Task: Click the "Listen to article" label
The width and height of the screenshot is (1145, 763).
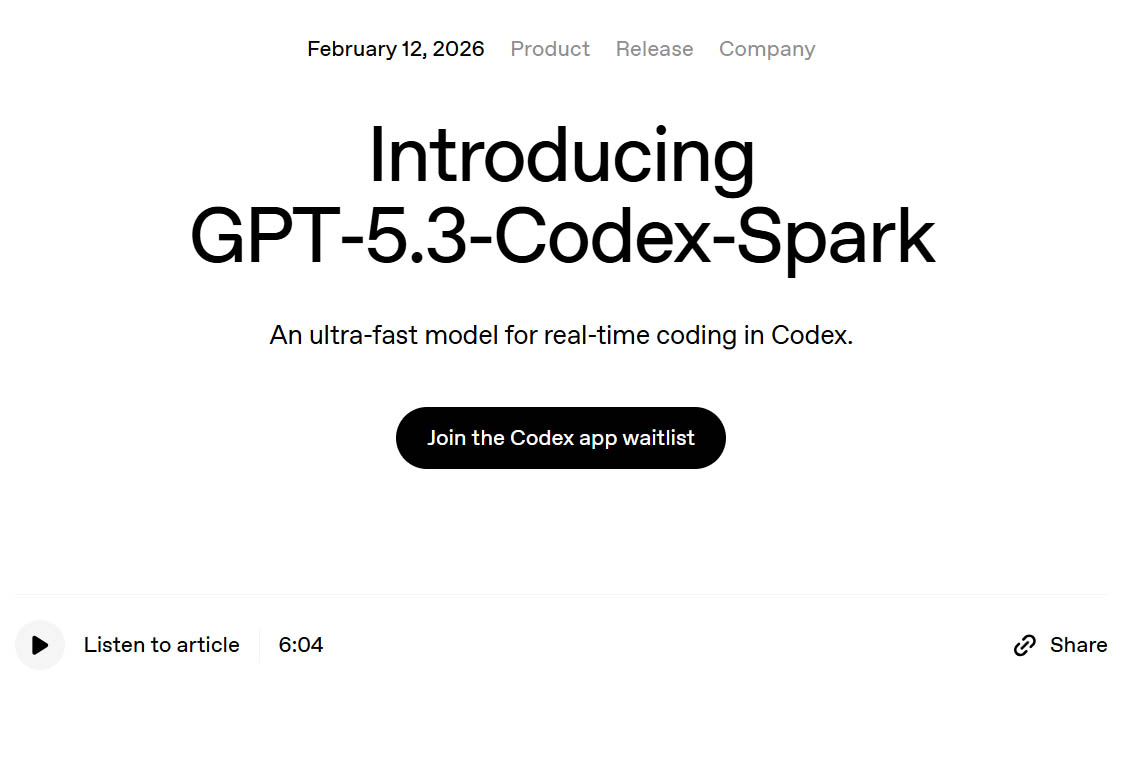Action: pos(161,645)
